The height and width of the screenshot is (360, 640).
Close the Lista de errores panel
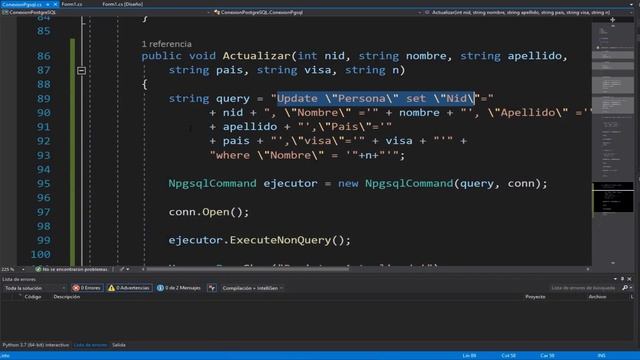pyautogui.click(x=629, y=279)
